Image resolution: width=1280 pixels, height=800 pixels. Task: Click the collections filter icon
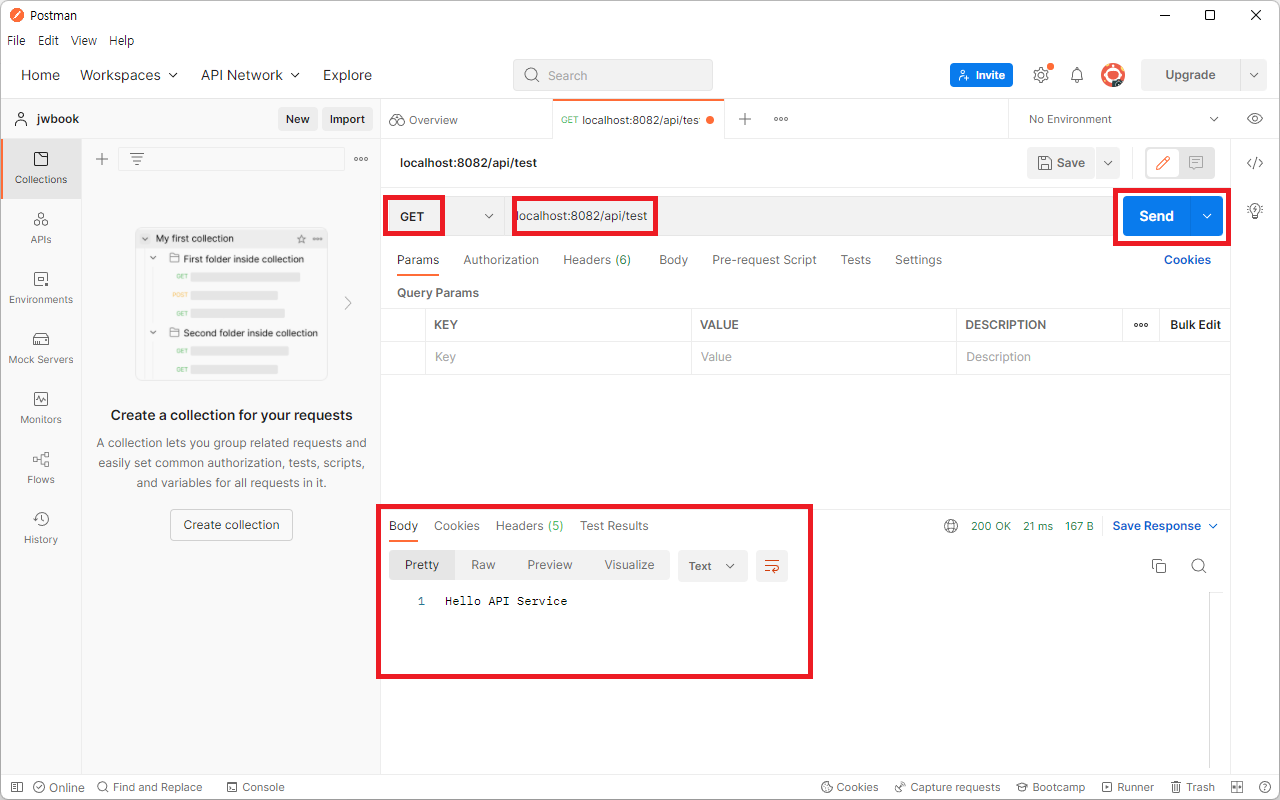(x=137, y=159)
